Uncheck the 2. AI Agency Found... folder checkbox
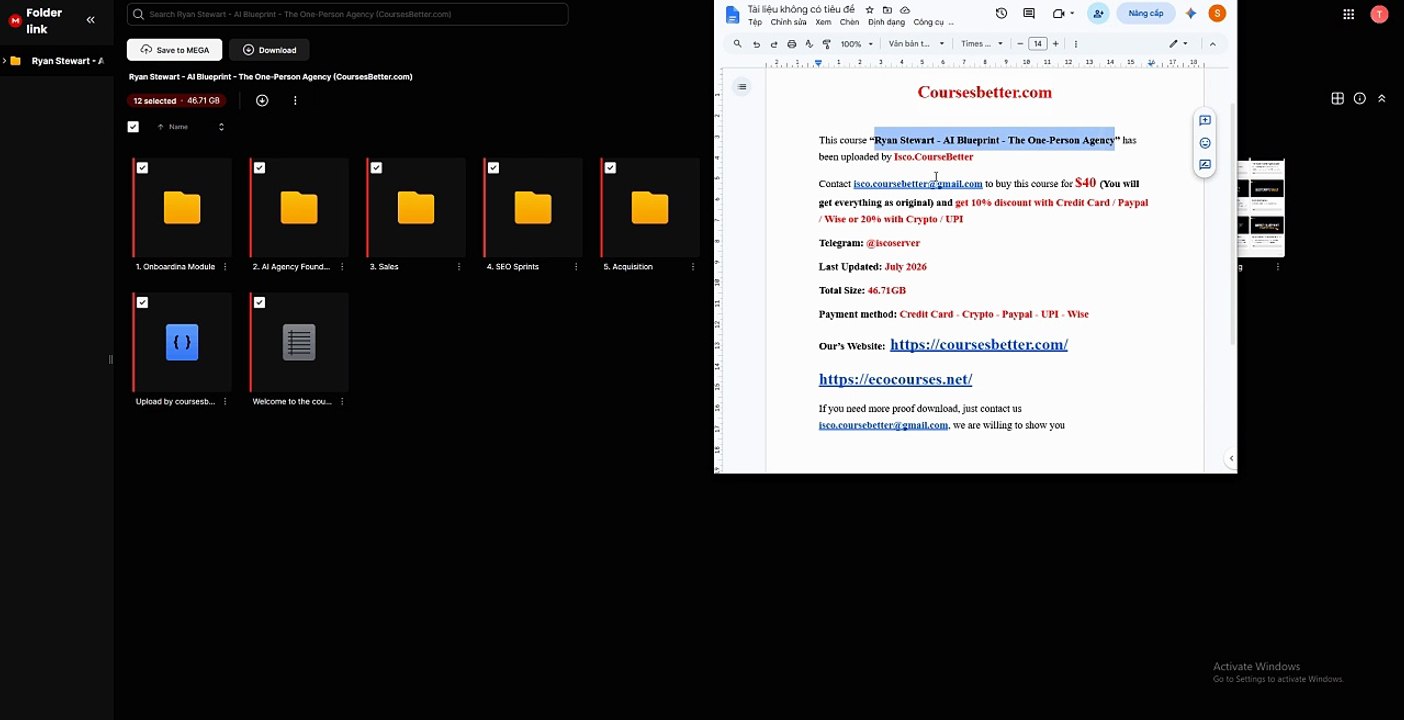This screenshot has height=720, width=1404. (259, 168)
